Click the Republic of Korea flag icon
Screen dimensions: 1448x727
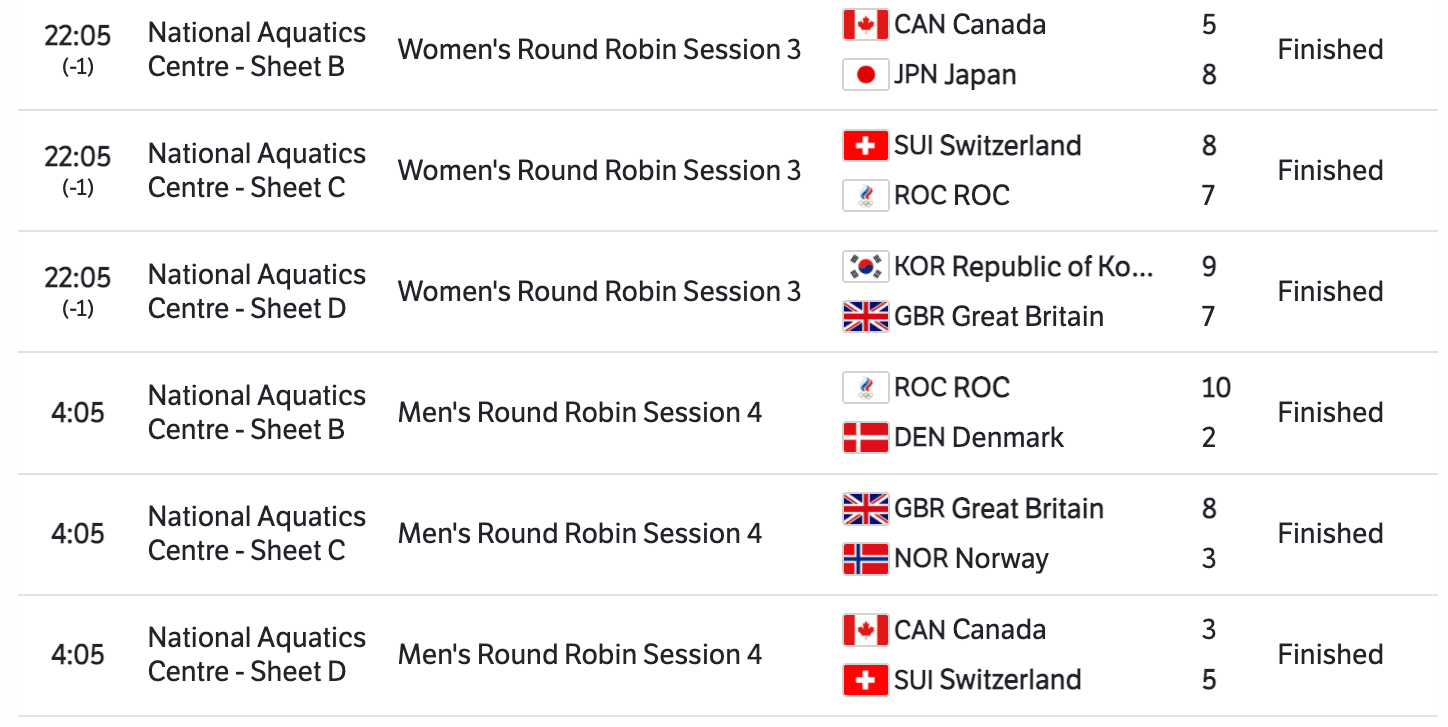[865, 267]
